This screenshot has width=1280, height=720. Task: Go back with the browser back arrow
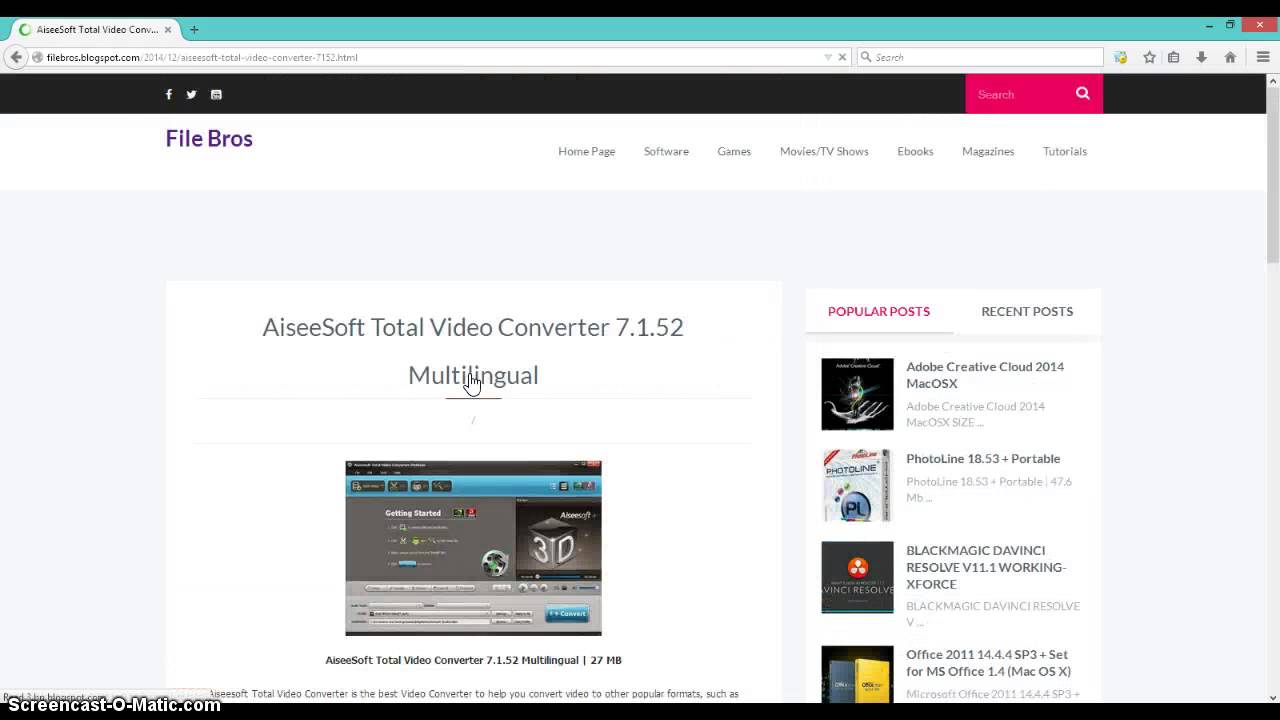pos(16,57)
